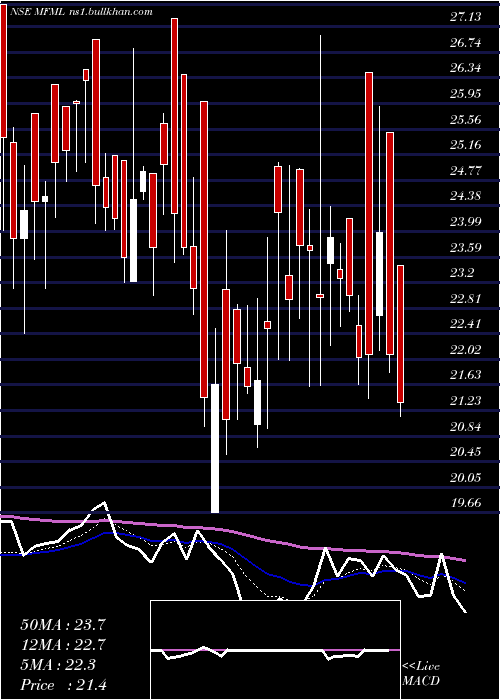Click inside the MACD inset panel

(275, 650)
